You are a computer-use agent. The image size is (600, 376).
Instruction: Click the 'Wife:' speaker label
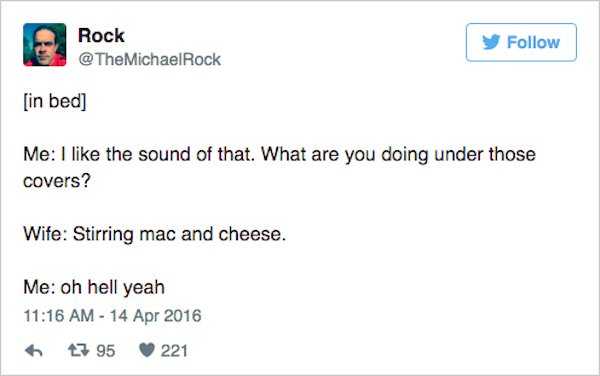pyautogui.click(x=46, y=234)
